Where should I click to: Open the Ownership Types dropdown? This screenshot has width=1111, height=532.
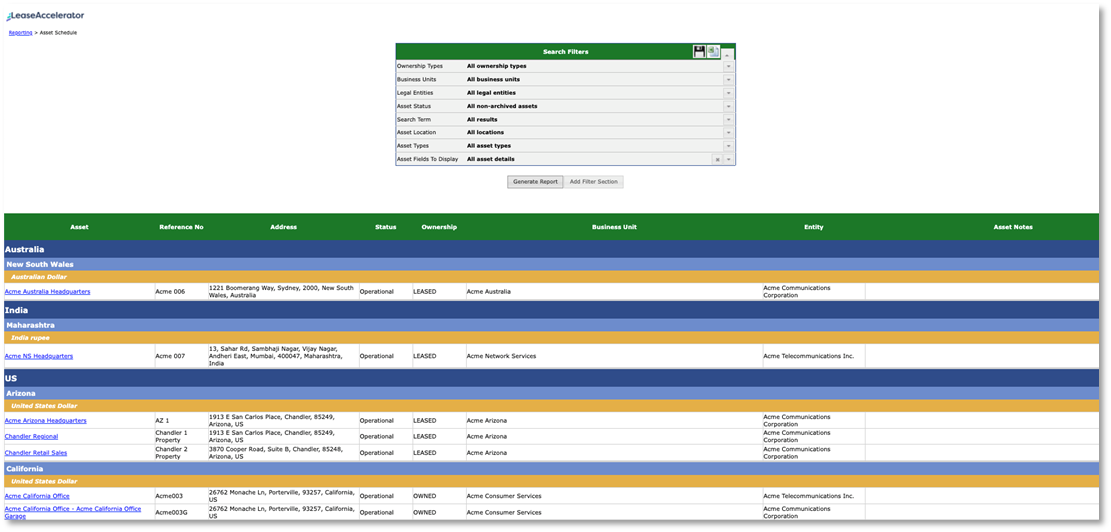point(728,66)
